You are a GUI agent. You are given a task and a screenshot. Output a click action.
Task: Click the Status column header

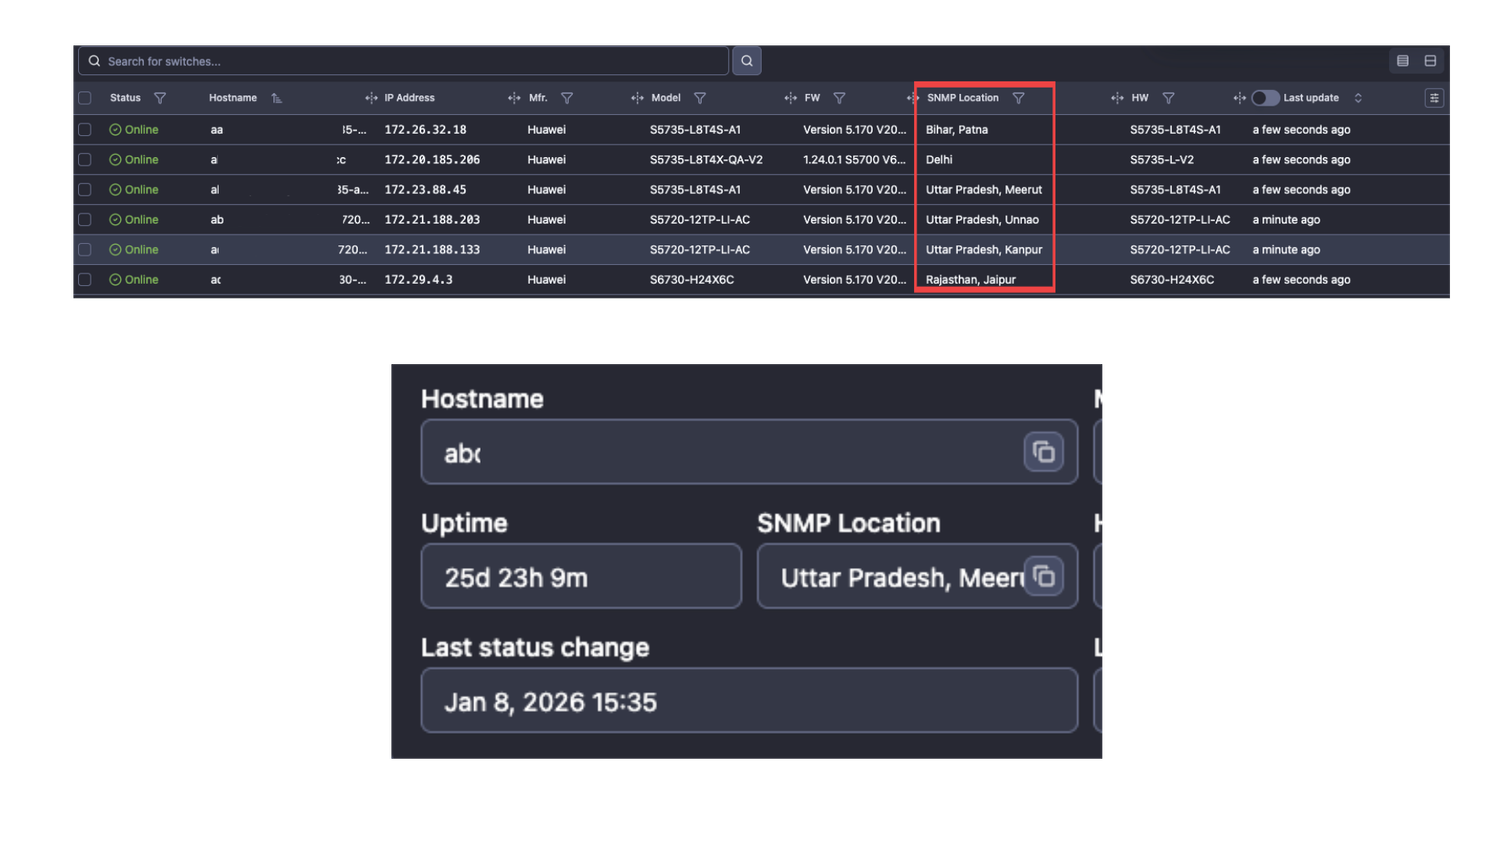click(125, 98)
